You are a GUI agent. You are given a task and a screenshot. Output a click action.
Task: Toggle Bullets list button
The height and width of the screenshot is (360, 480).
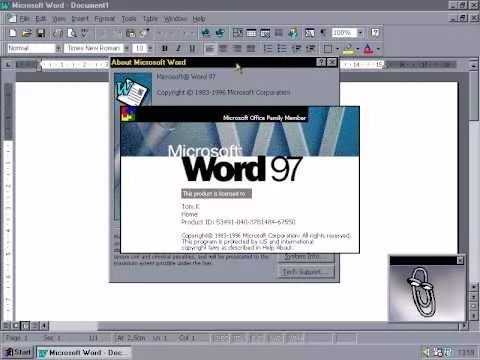[282, 49]
